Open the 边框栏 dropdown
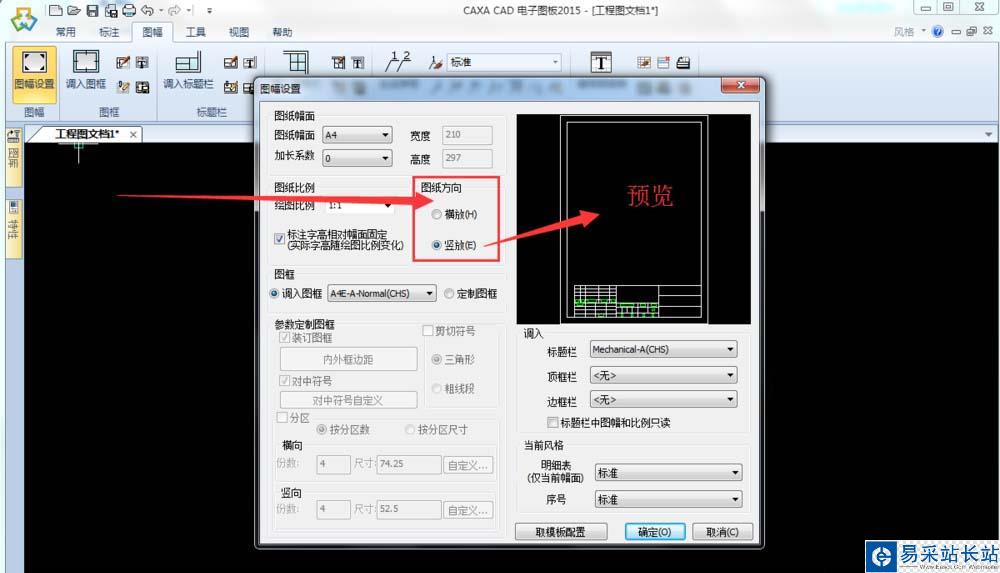The height and width of the screenshot is (573, 1000). pos(663,400)
